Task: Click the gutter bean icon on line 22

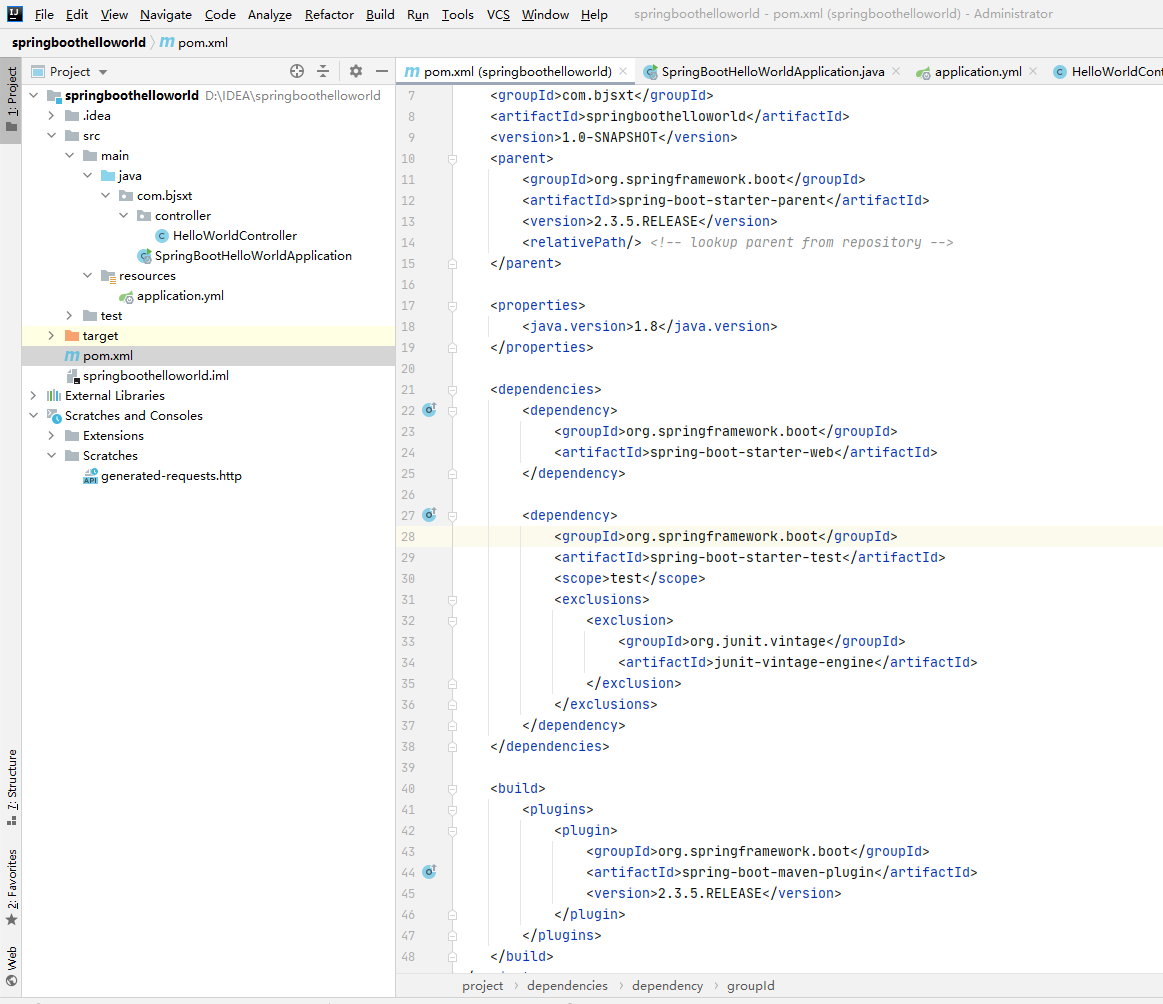Action: click(429, 410)
